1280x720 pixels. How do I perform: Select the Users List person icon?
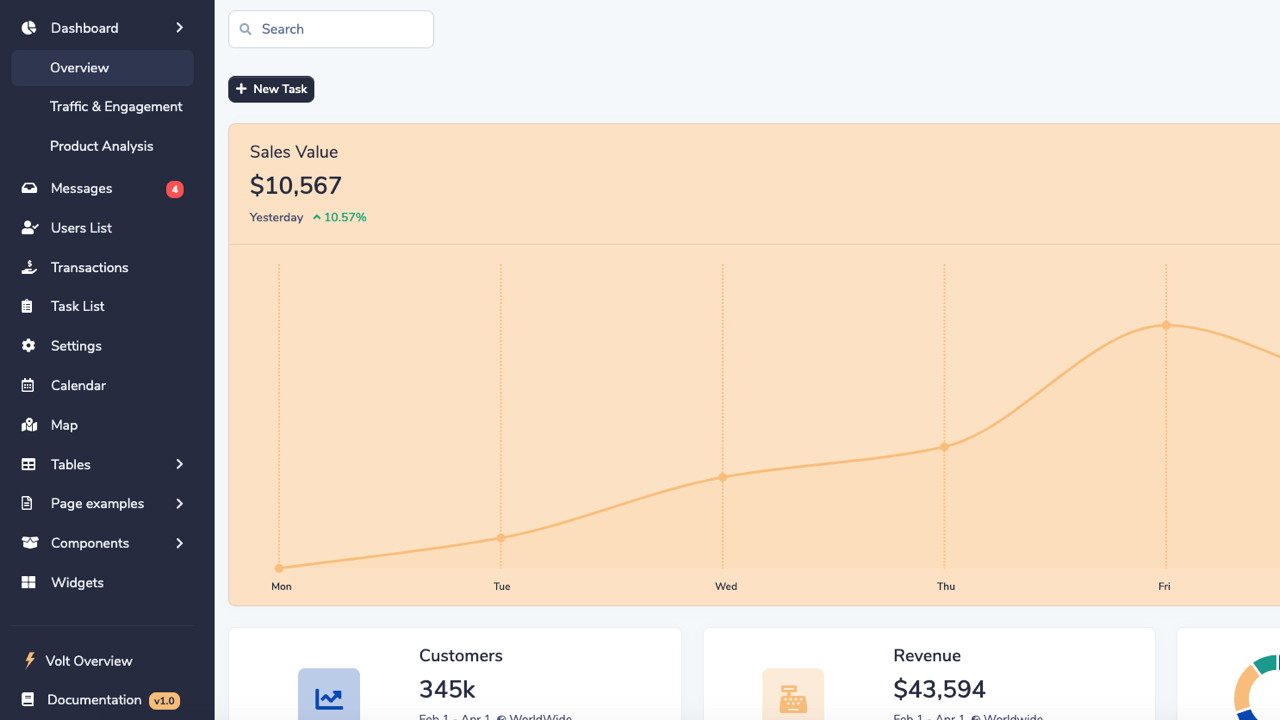click(x=29, y=228)
